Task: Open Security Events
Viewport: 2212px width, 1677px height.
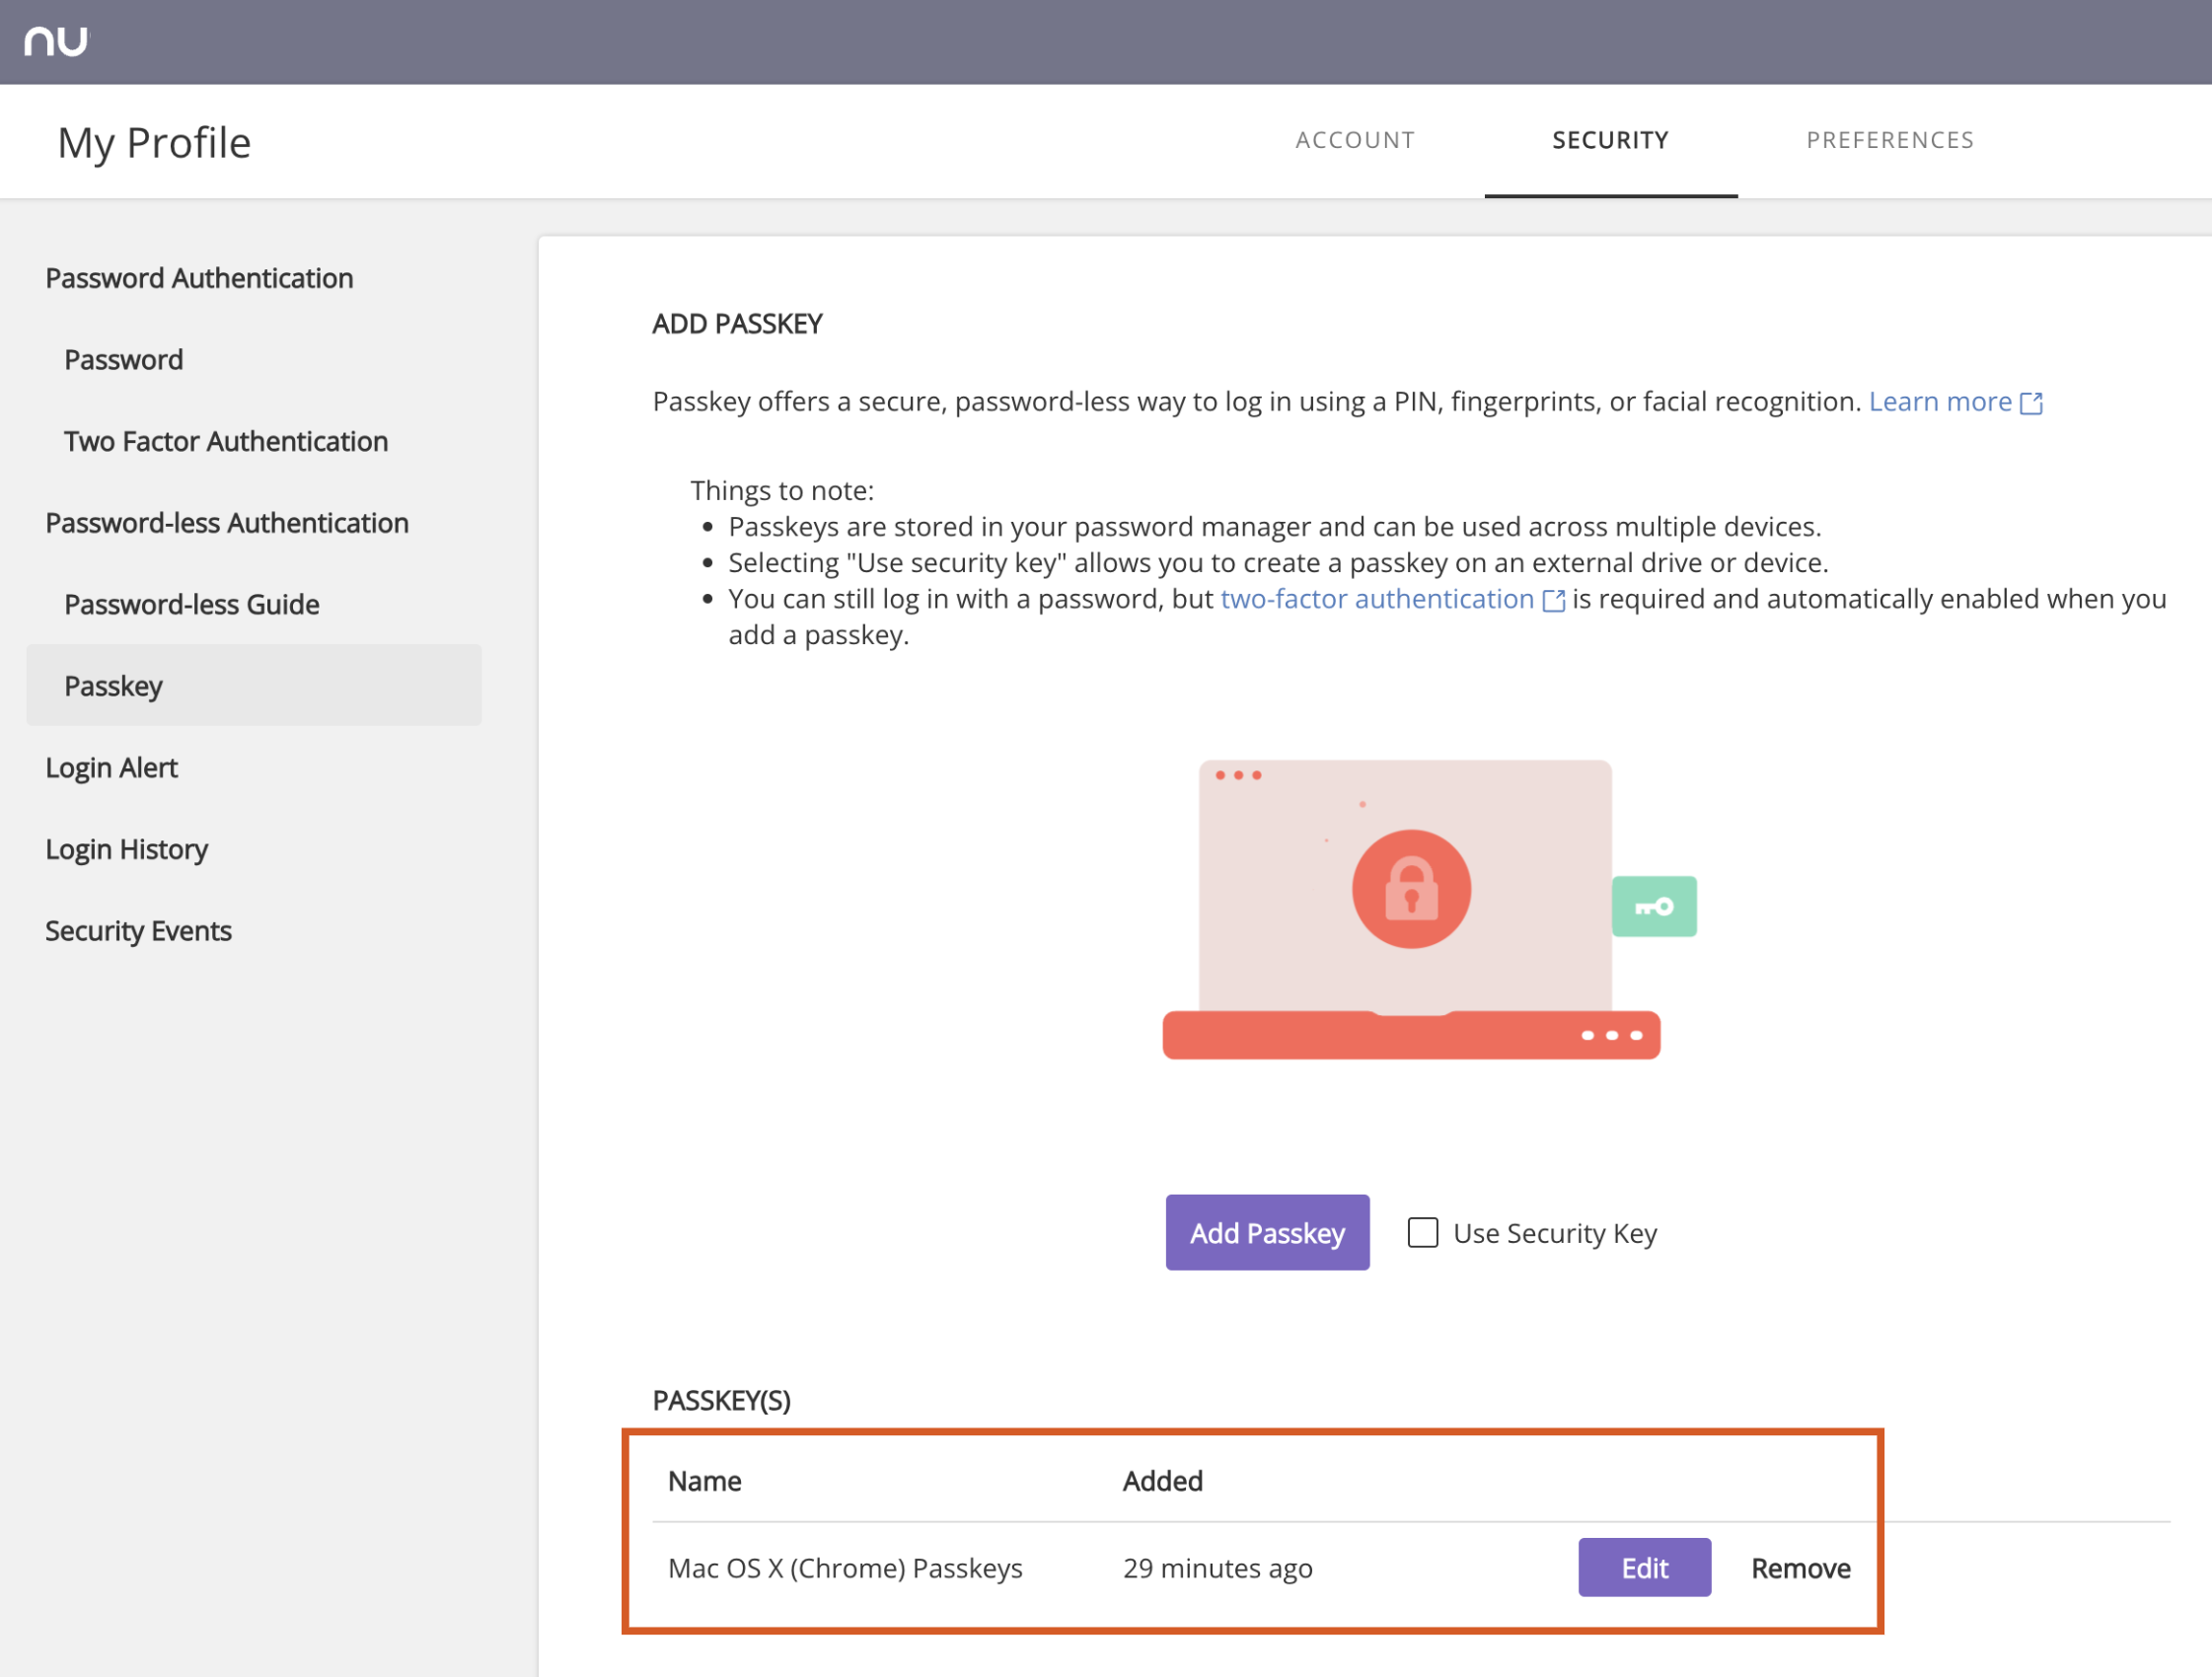Action: 138,930
